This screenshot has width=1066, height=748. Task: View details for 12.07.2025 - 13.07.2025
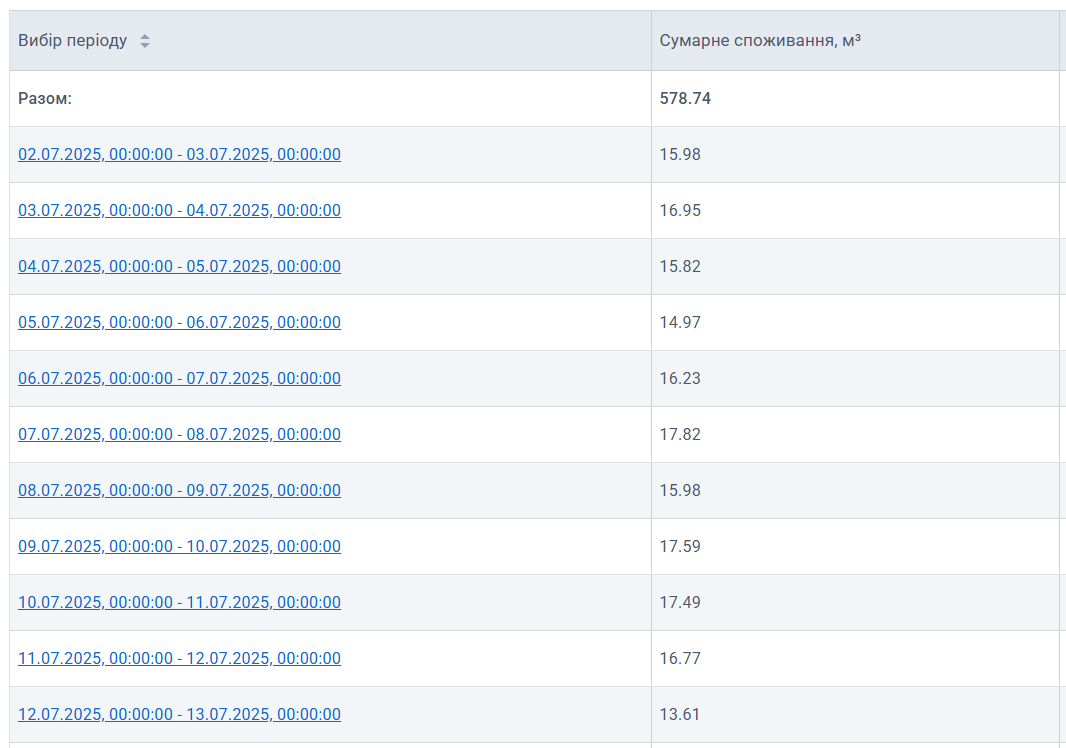[179, 714]
